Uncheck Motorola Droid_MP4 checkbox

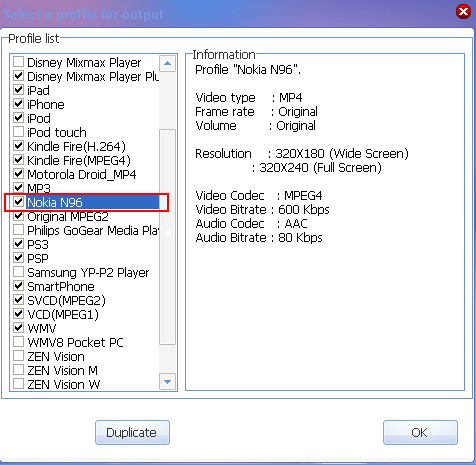(18, 174)
